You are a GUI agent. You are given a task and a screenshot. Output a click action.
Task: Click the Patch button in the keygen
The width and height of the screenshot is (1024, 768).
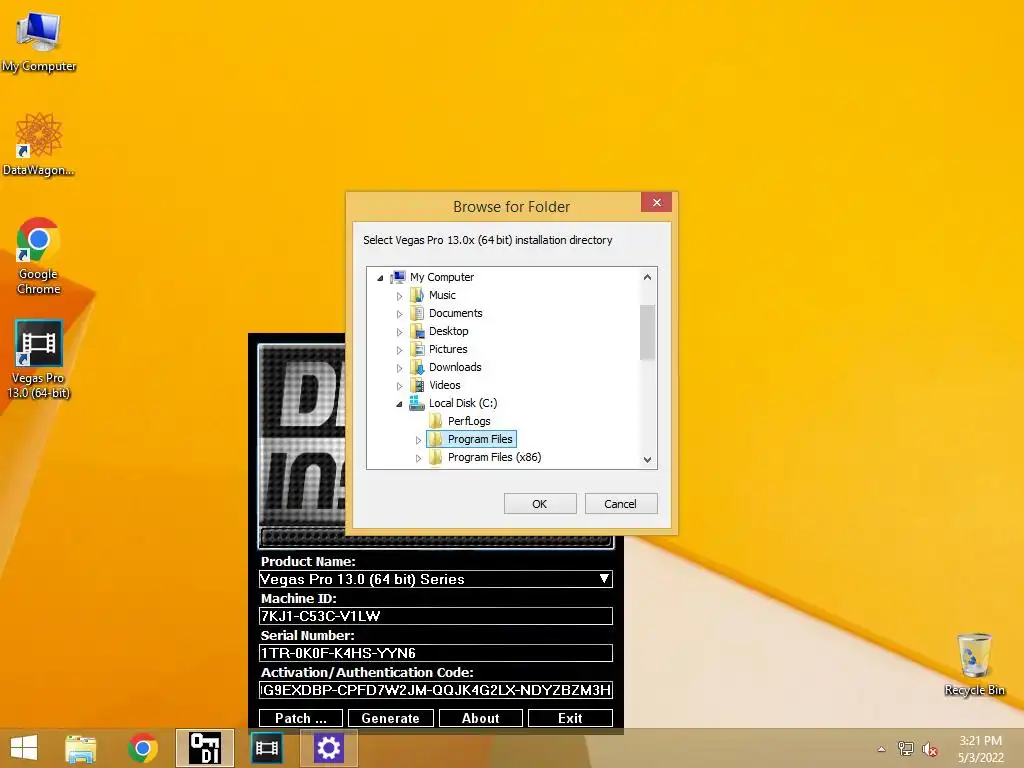[300, 718]
